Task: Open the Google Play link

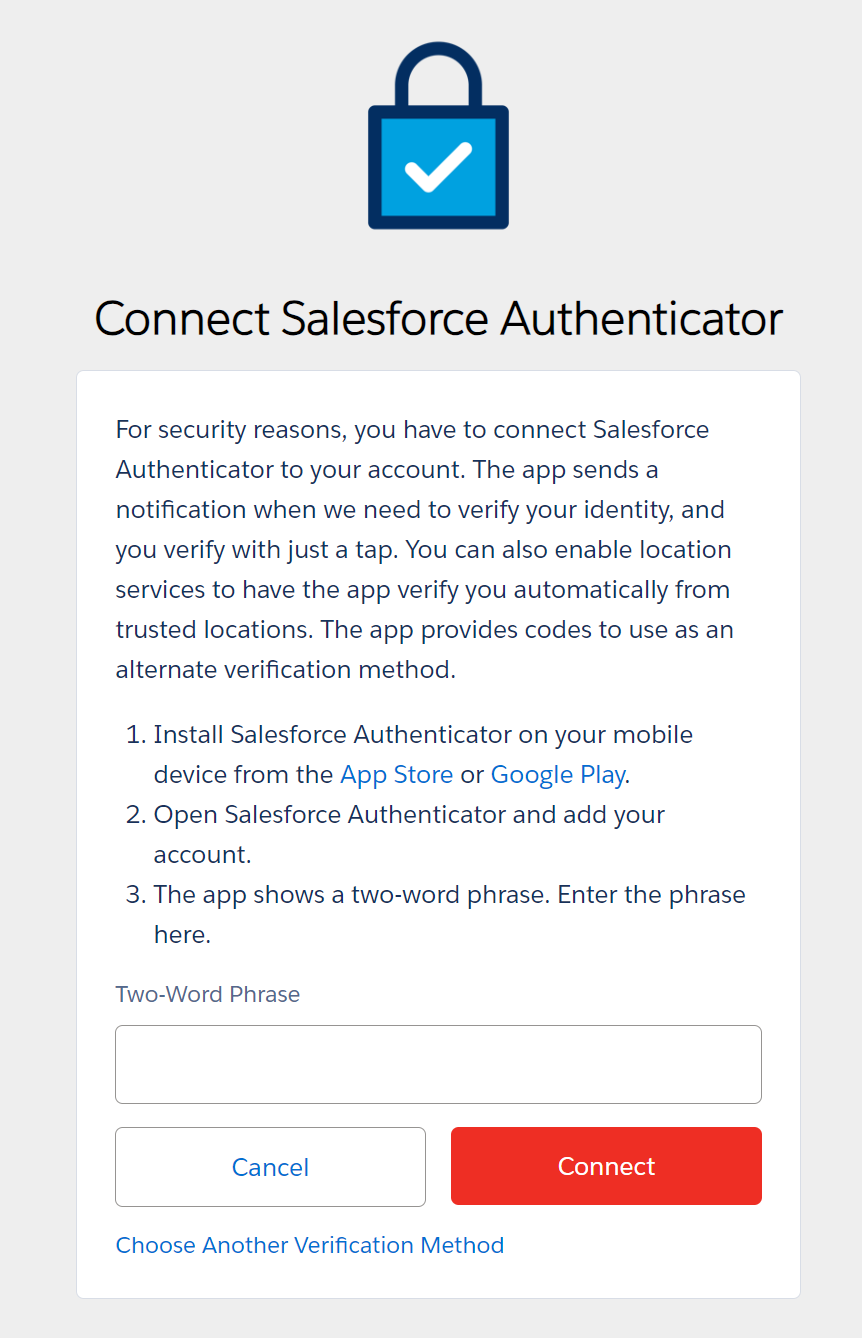Action: click(x=557, y=775)
